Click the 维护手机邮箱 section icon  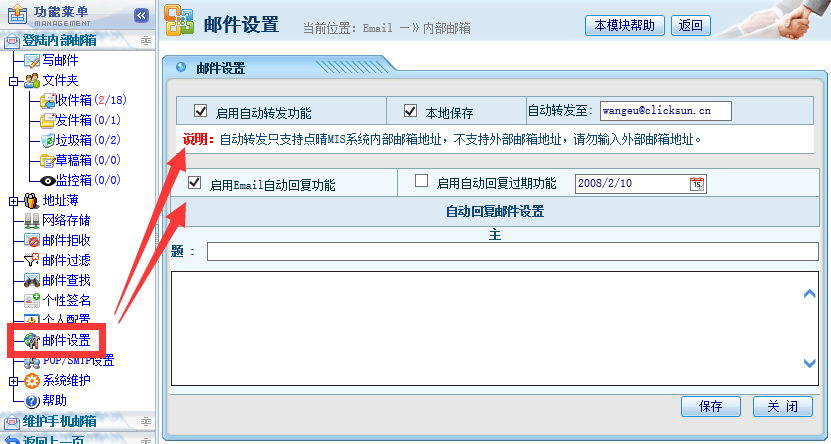(x=12, y=422)
